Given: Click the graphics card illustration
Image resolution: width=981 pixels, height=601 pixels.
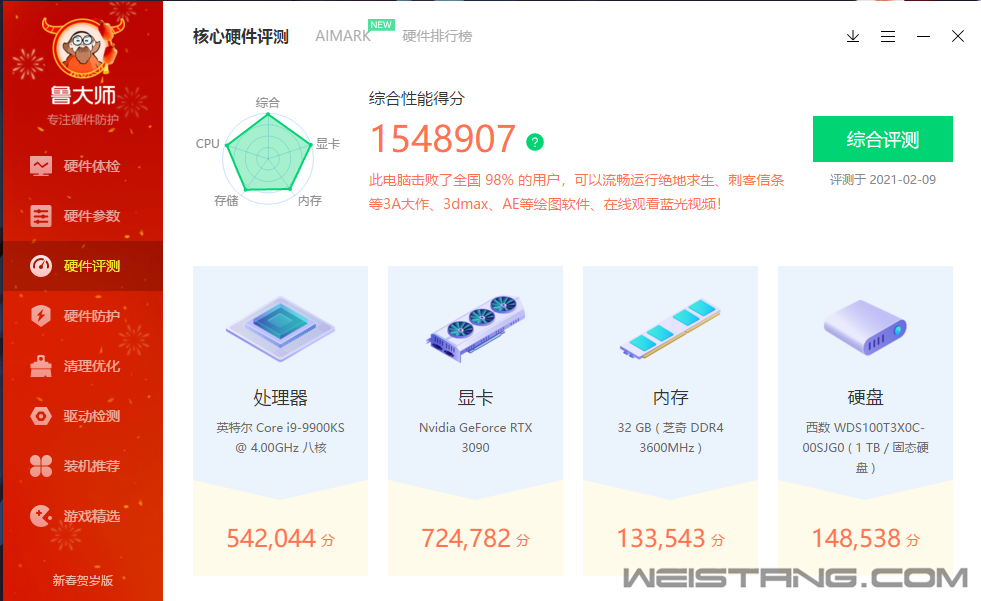Looking at the screenshot, I should click(x=475, y=328).
